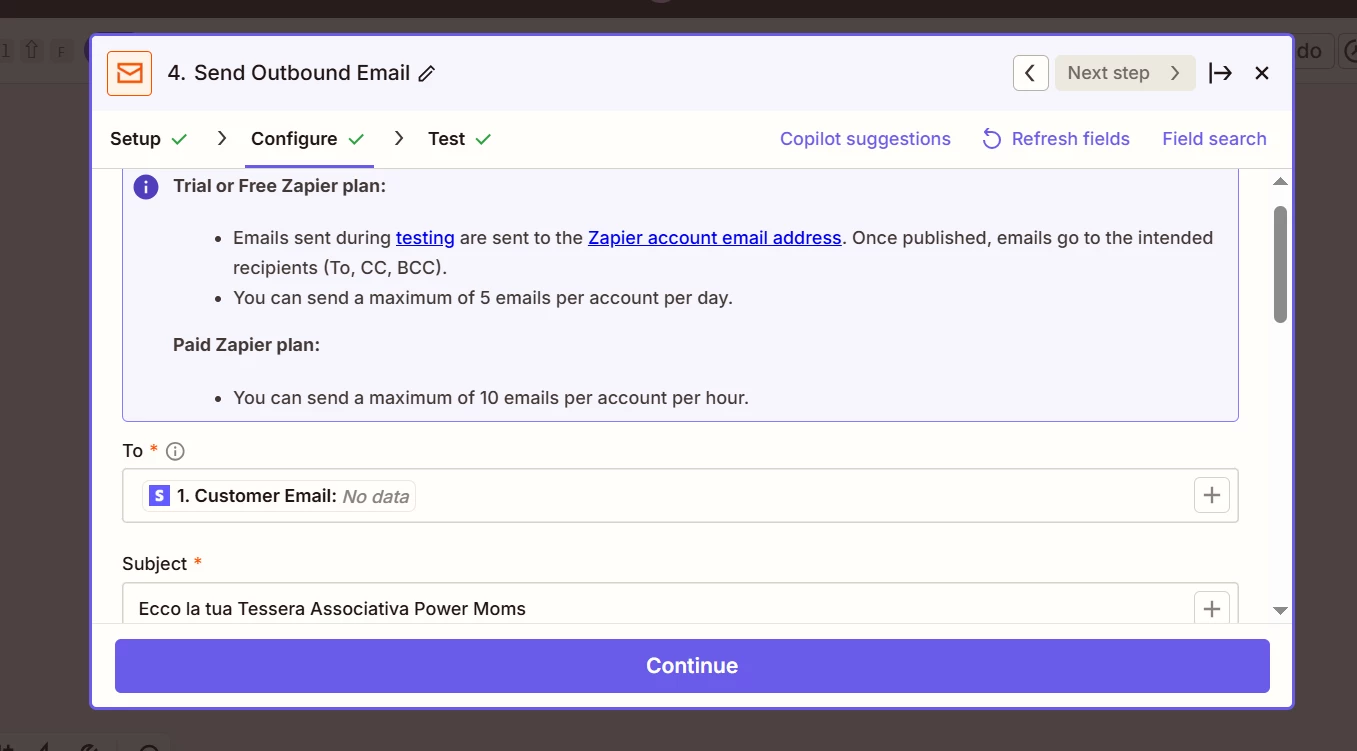Open Copilot suggestions

865,139
